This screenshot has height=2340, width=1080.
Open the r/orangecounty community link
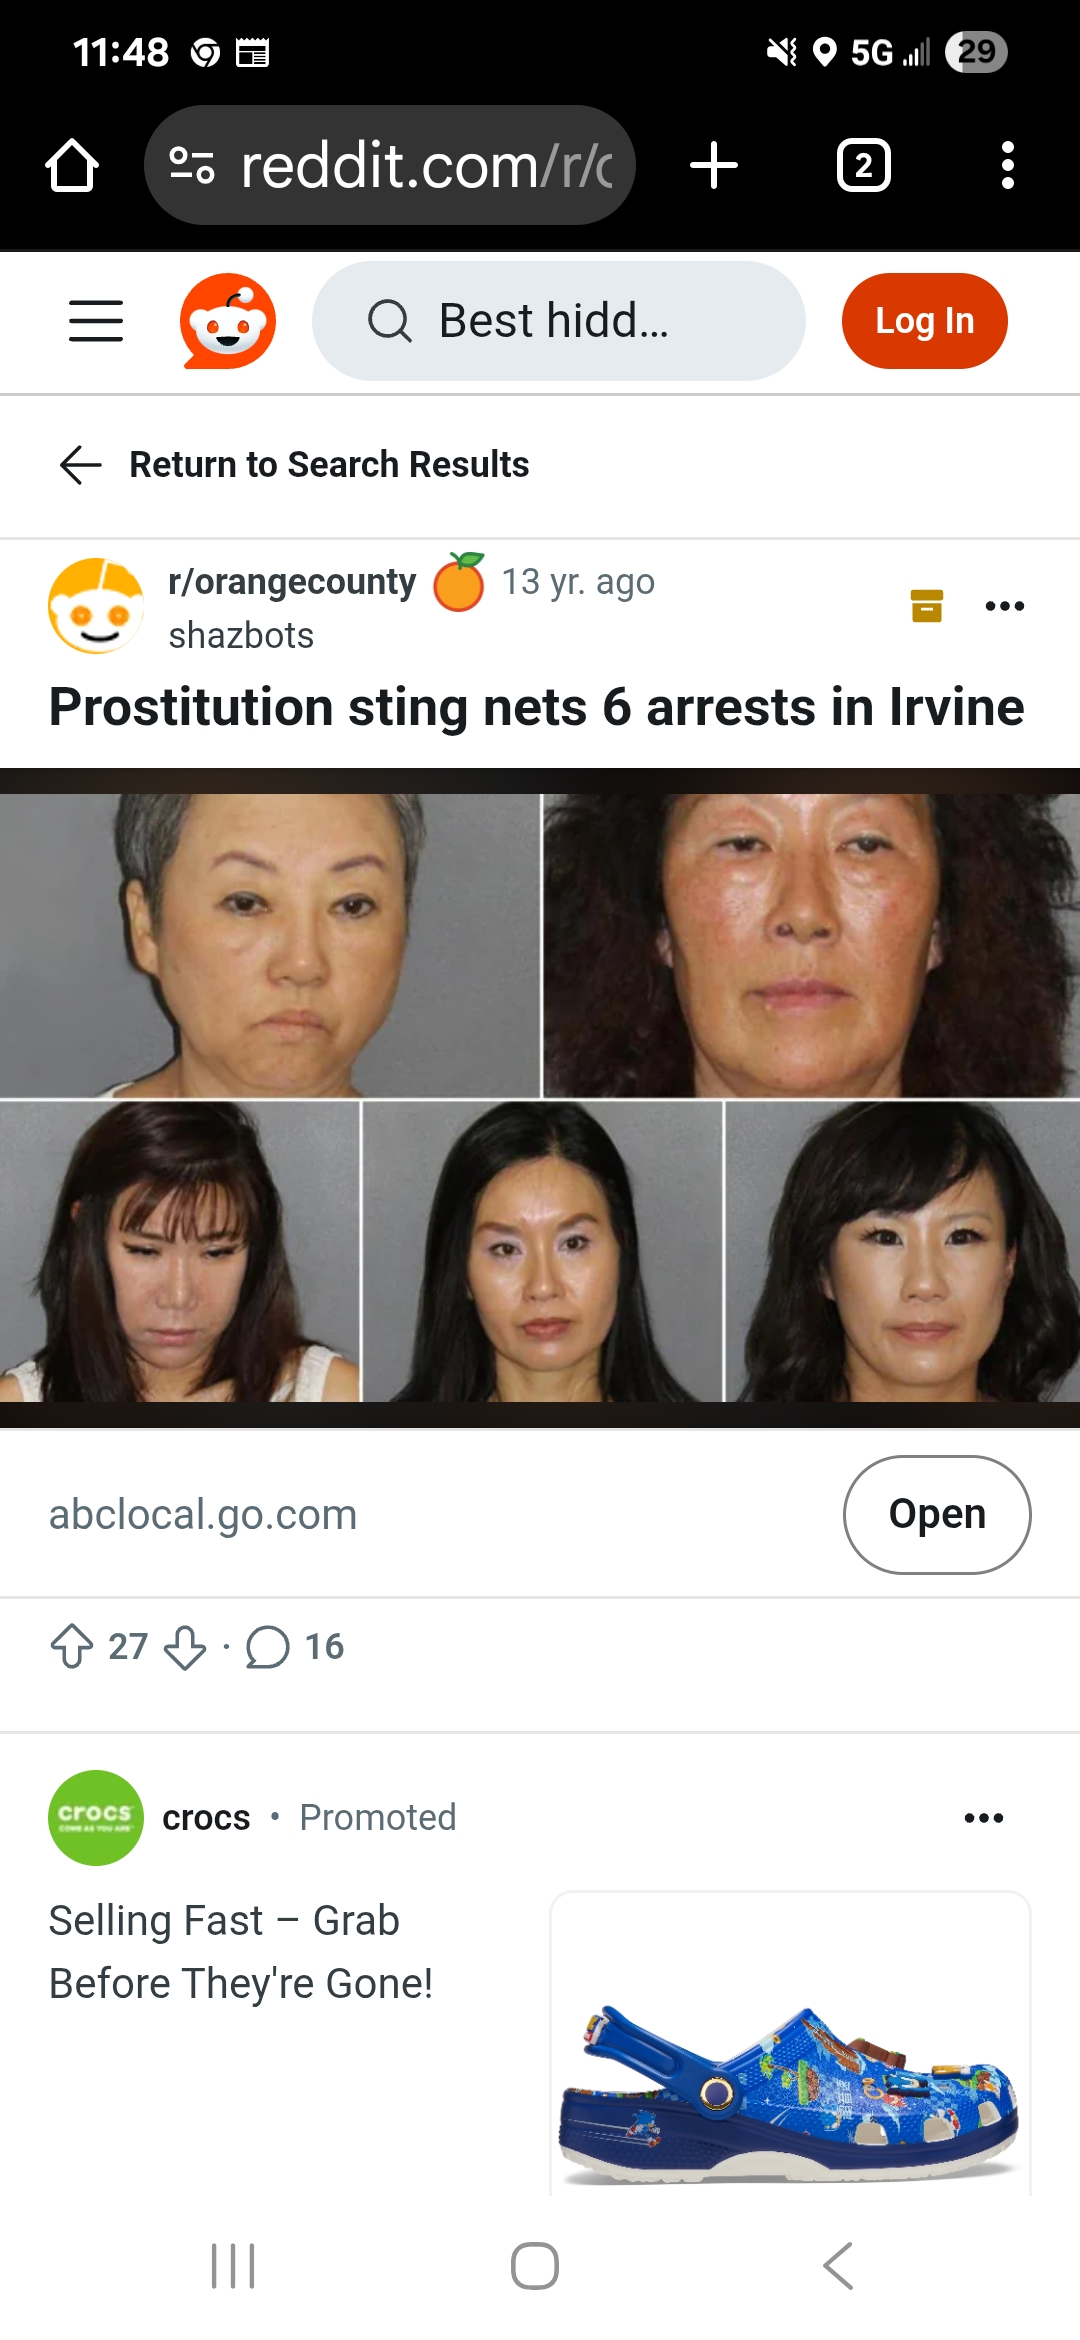292,581
